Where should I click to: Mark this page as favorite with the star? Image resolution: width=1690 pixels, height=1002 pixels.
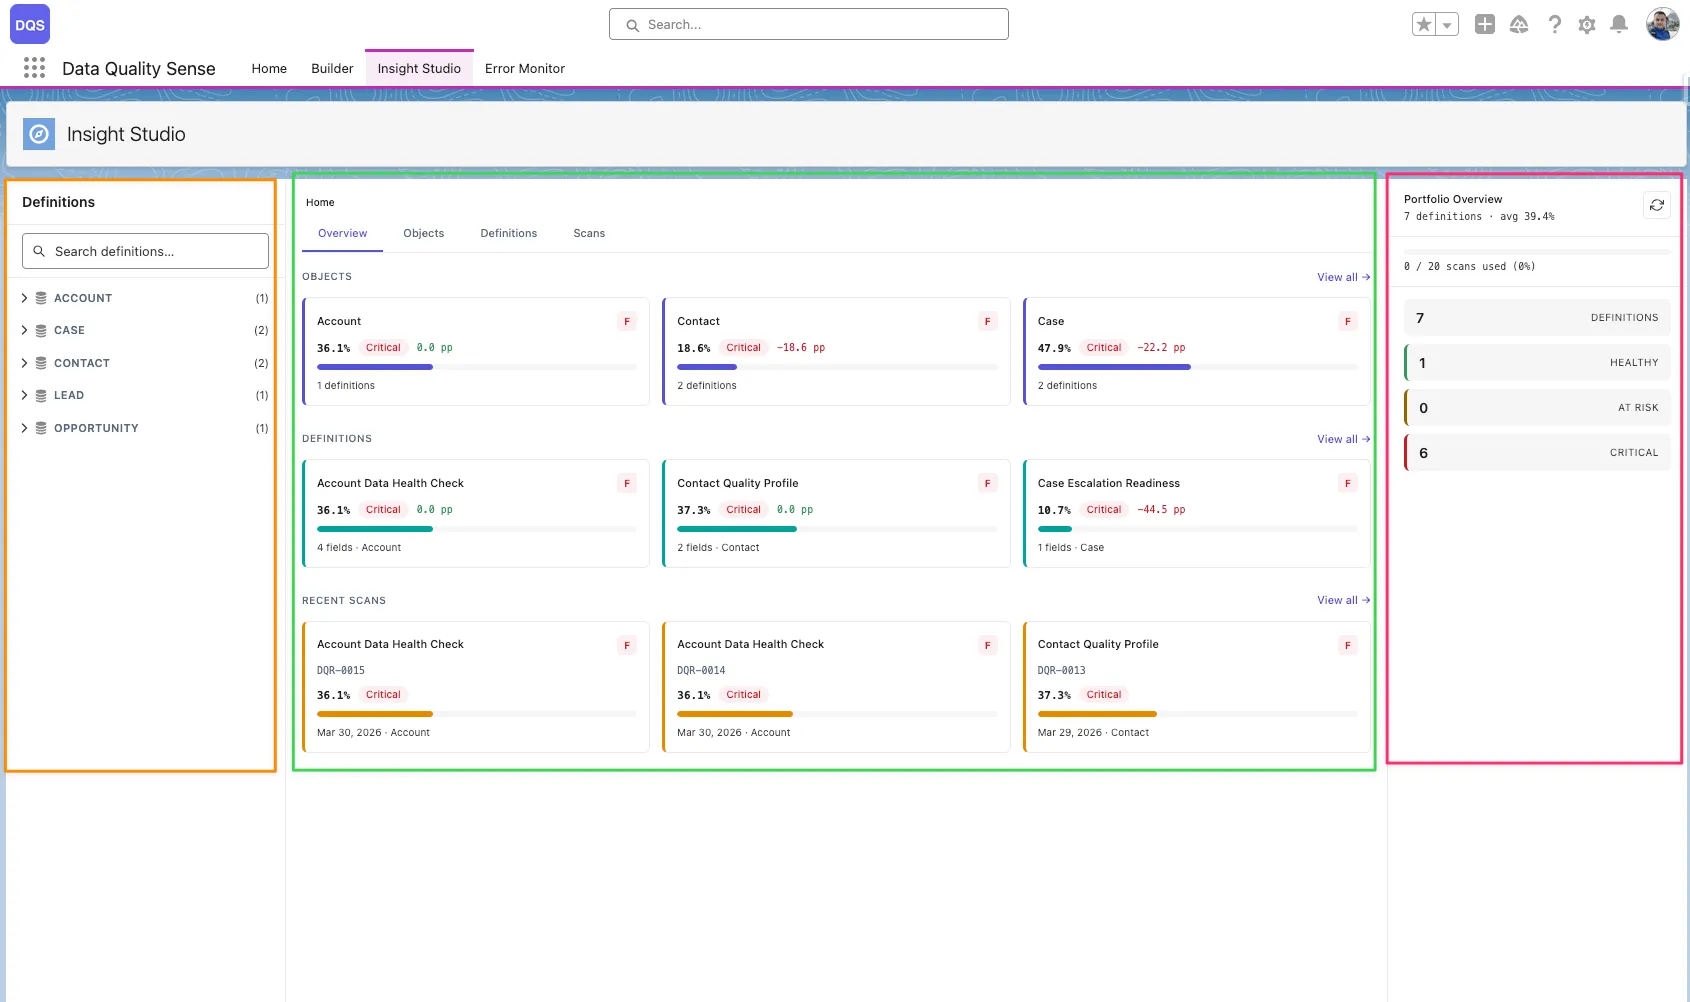(1424, 22)
